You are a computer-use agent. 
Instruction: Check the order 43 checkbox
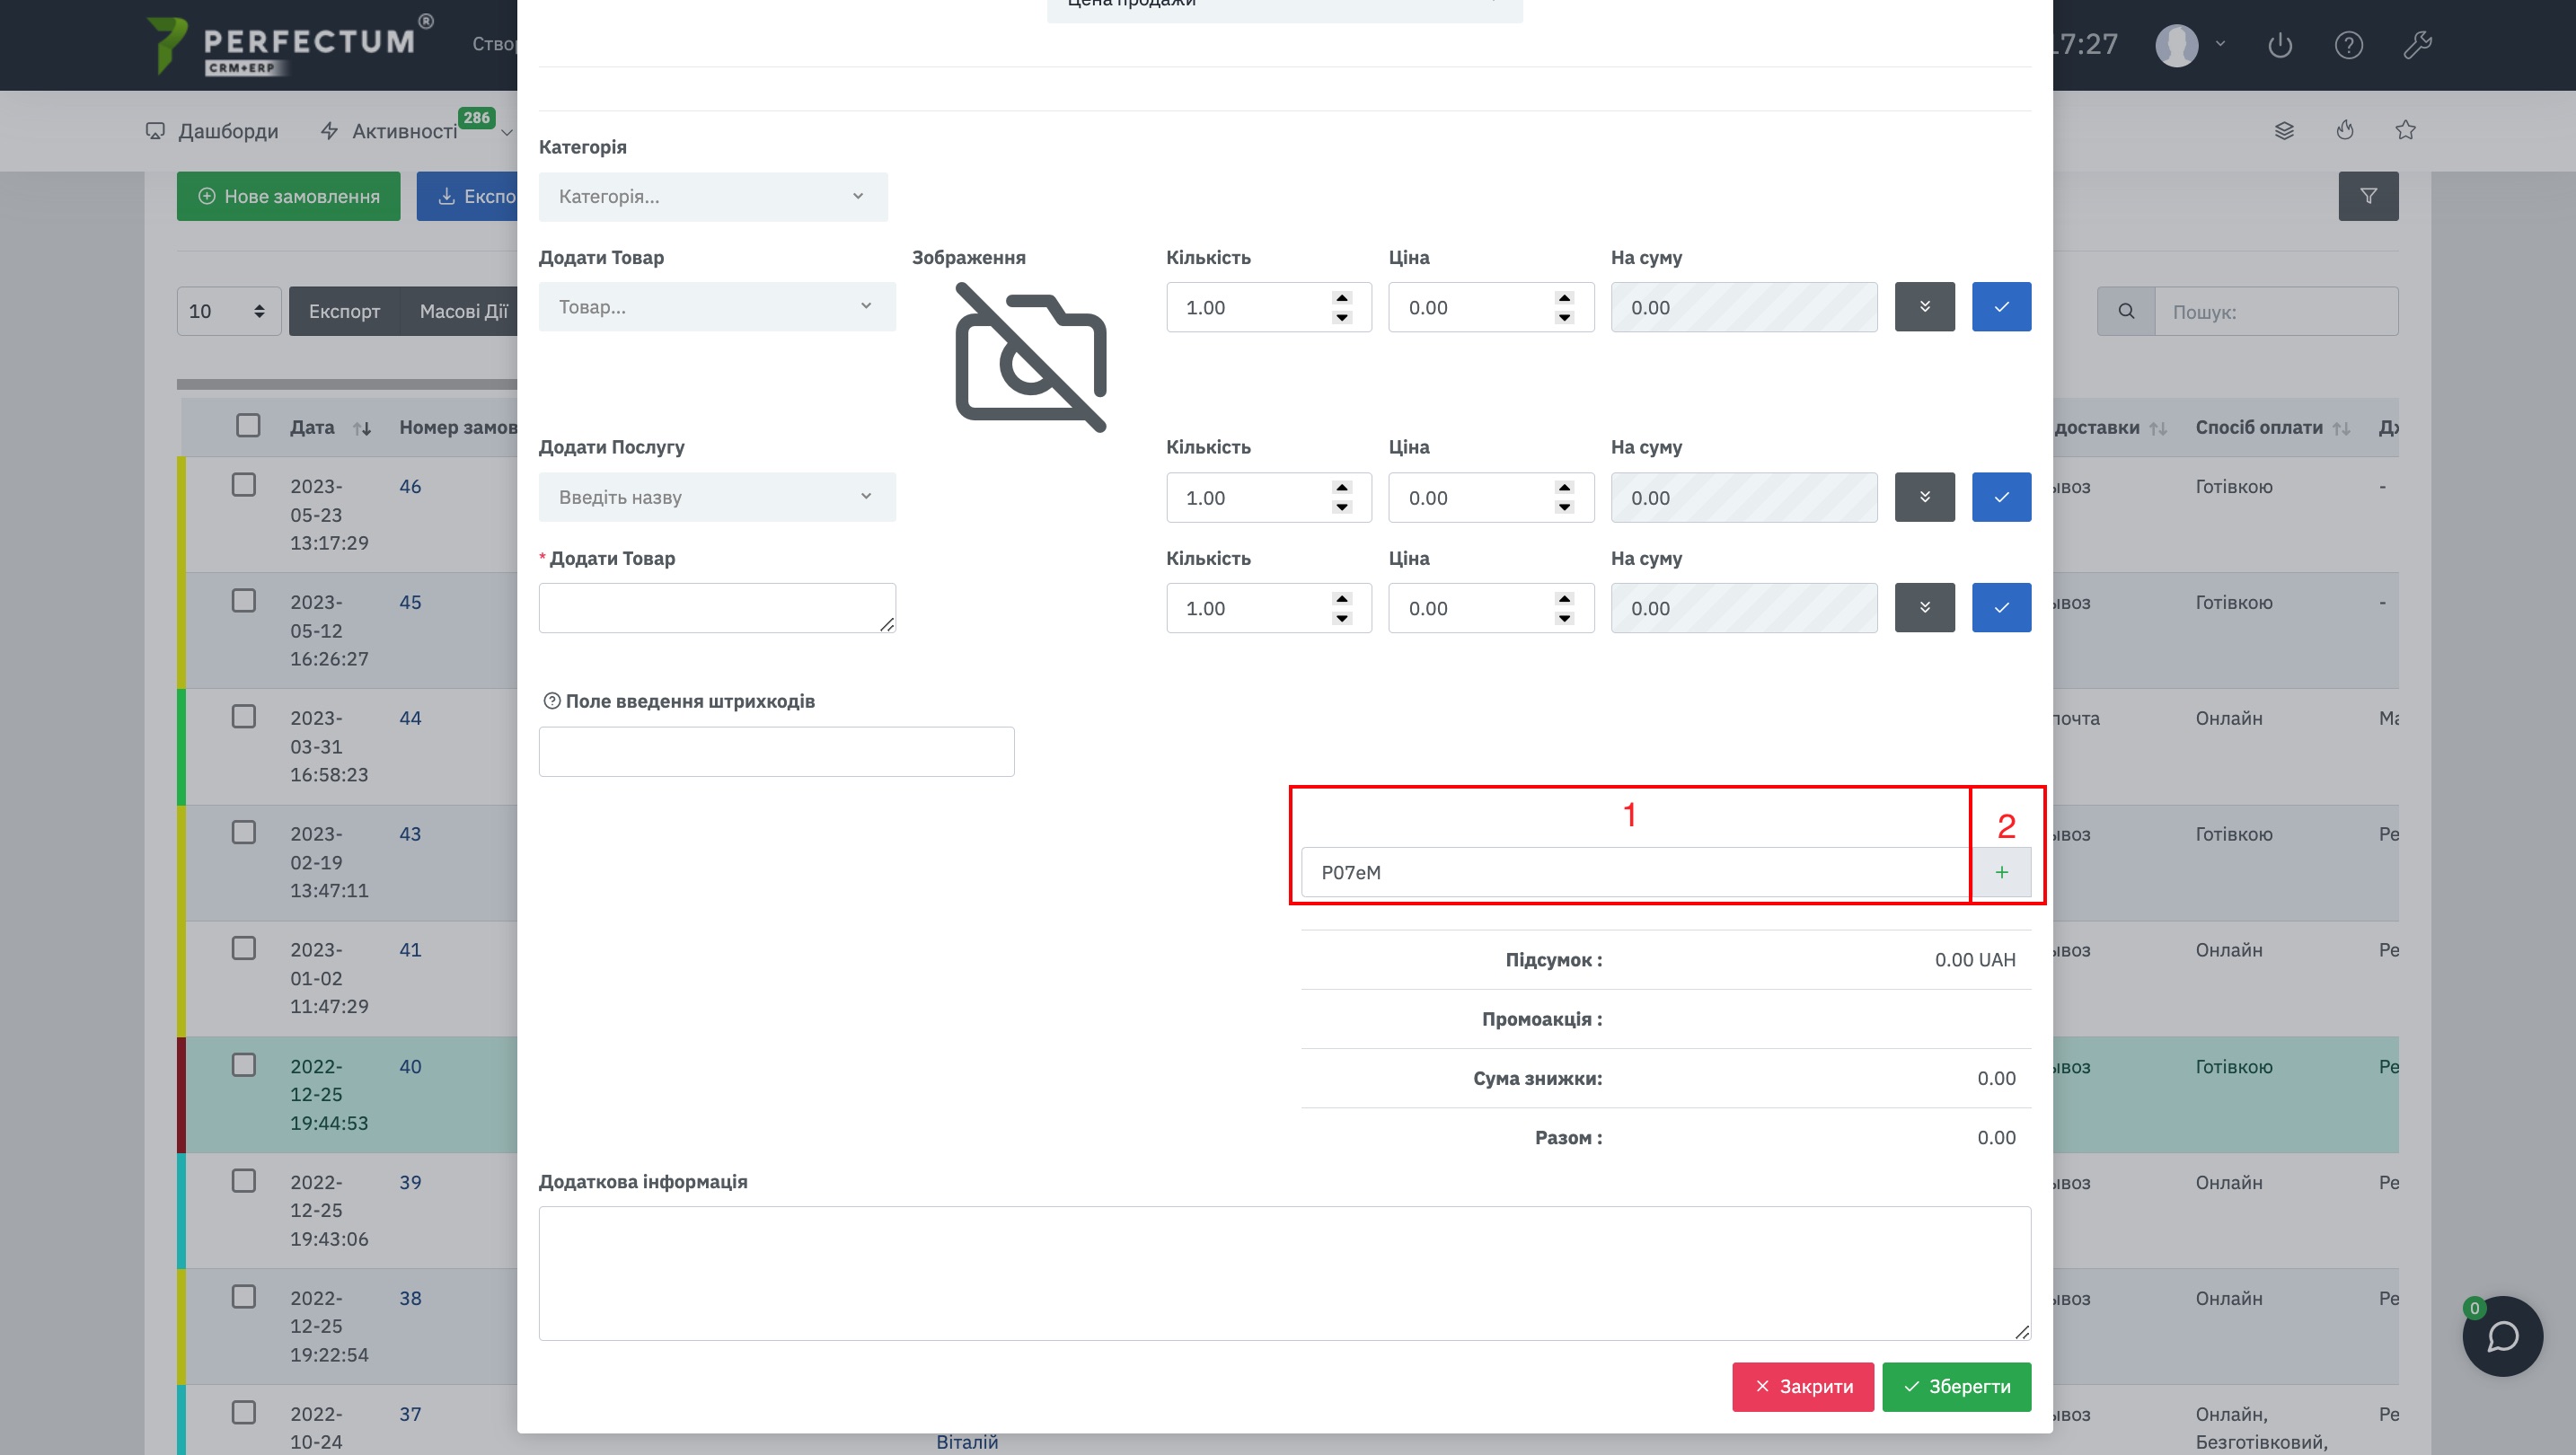tap(244, 832)
